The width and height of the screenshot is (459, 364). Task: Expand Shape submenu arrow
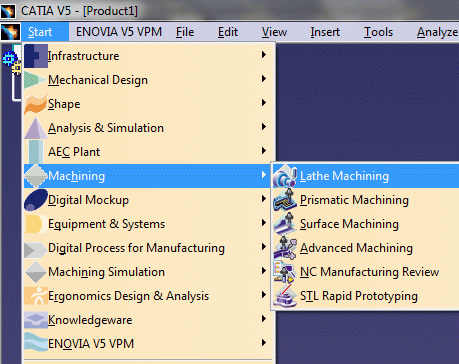click(x=264, y=102)
